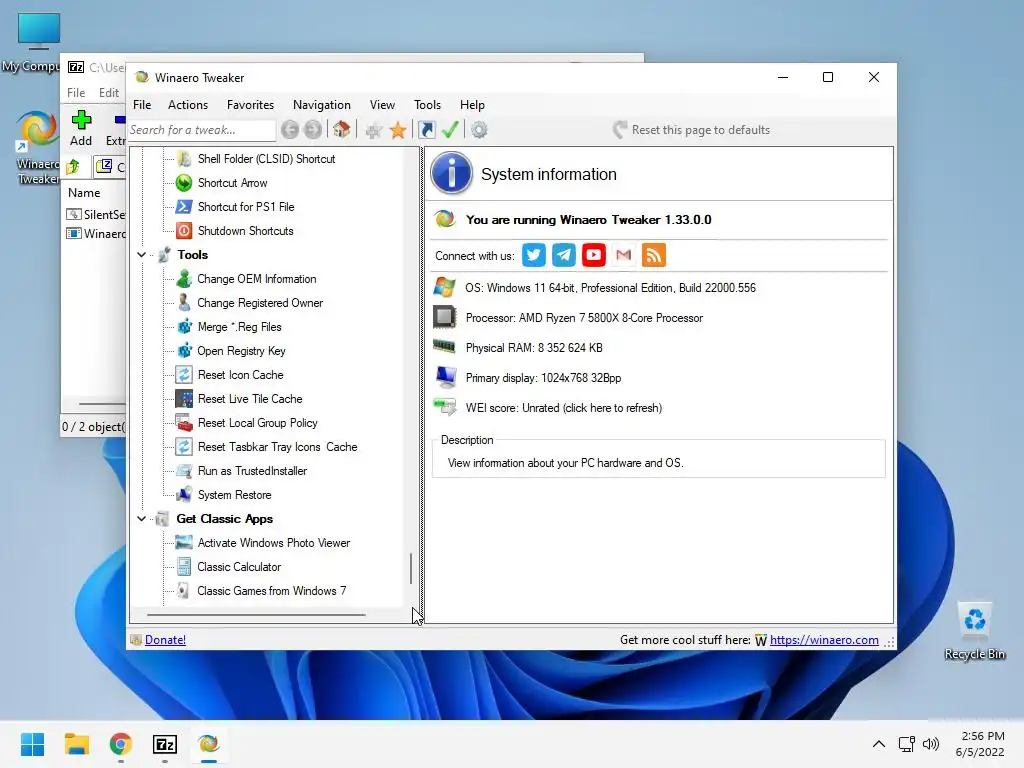Select Open Registry Key item
1024x768 pixels.
[x=241, y=351]
